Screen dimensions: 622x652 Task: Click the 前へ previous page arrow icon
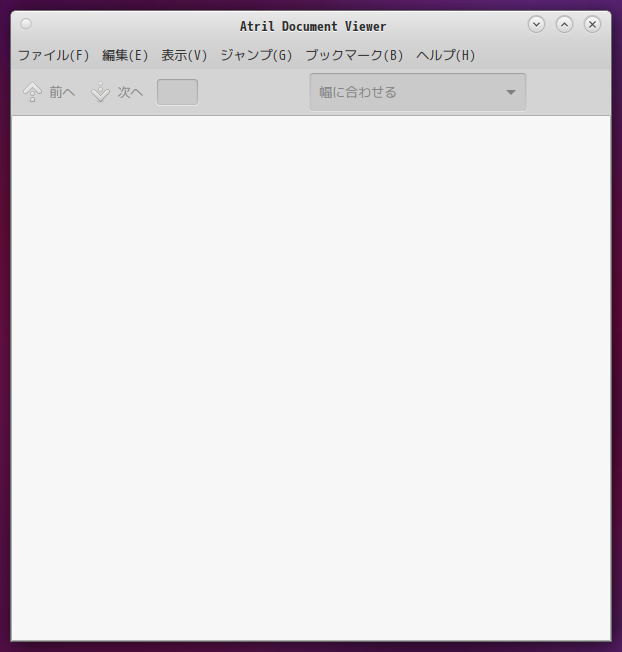(32, 92)
